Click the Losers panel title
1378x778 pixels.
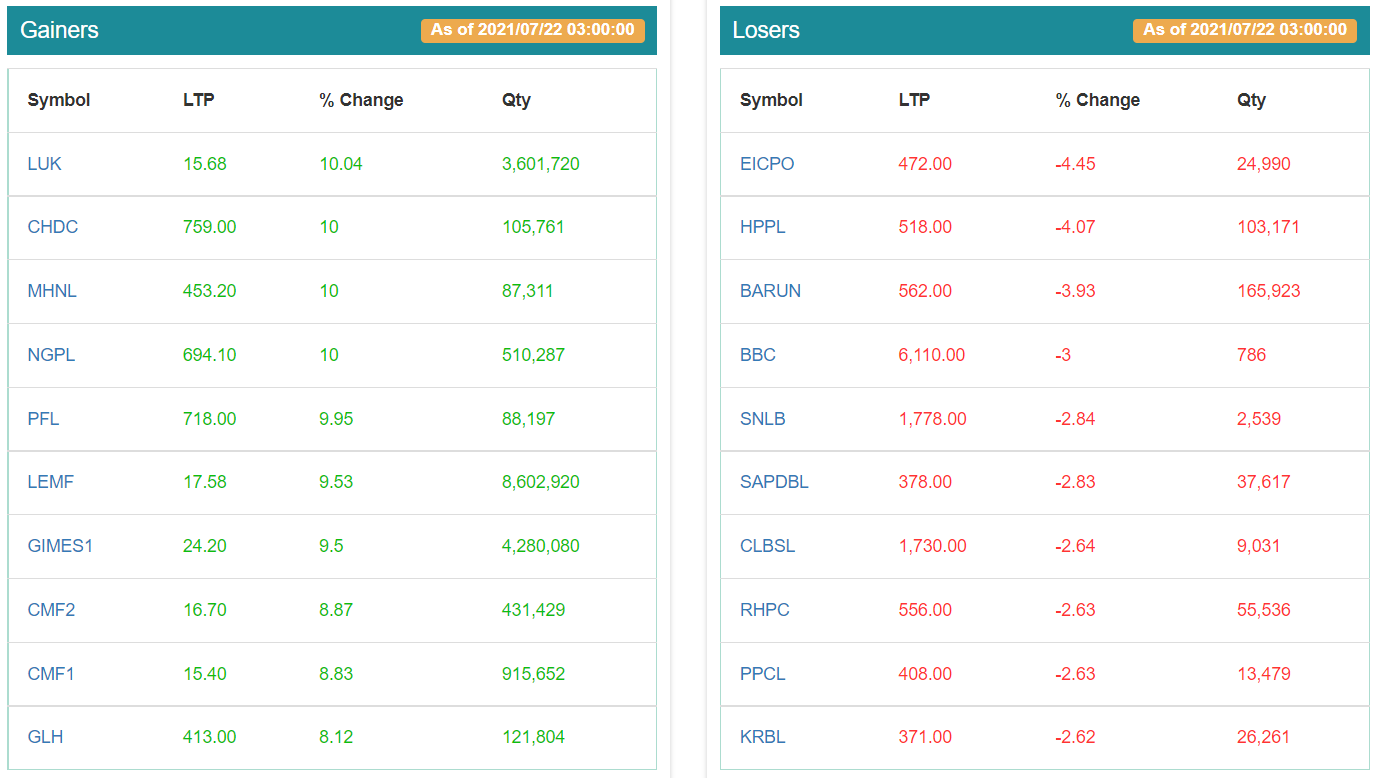point(766,30)
